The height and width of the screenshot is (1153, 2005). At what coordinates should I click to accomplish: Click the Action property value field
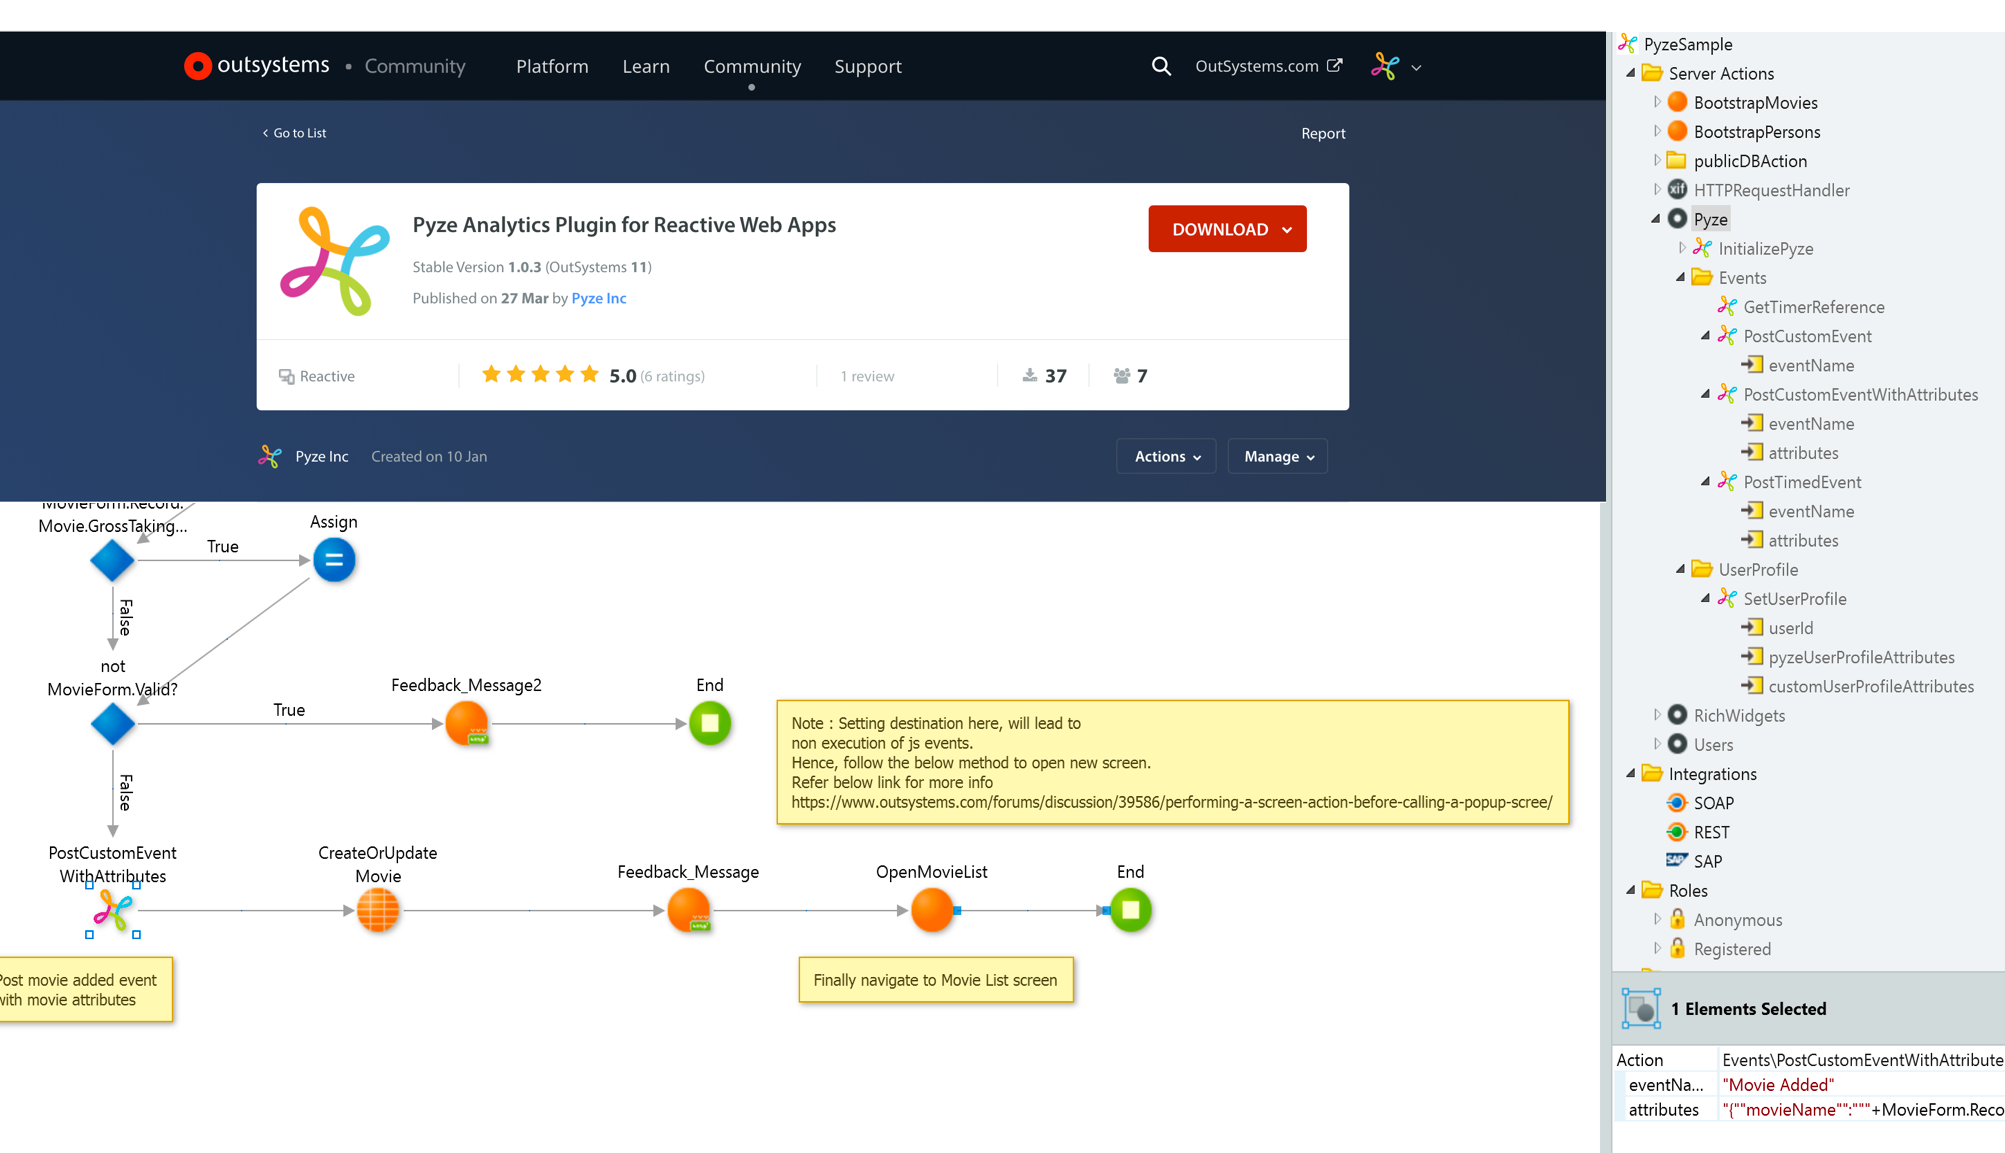[1862, 1059]
